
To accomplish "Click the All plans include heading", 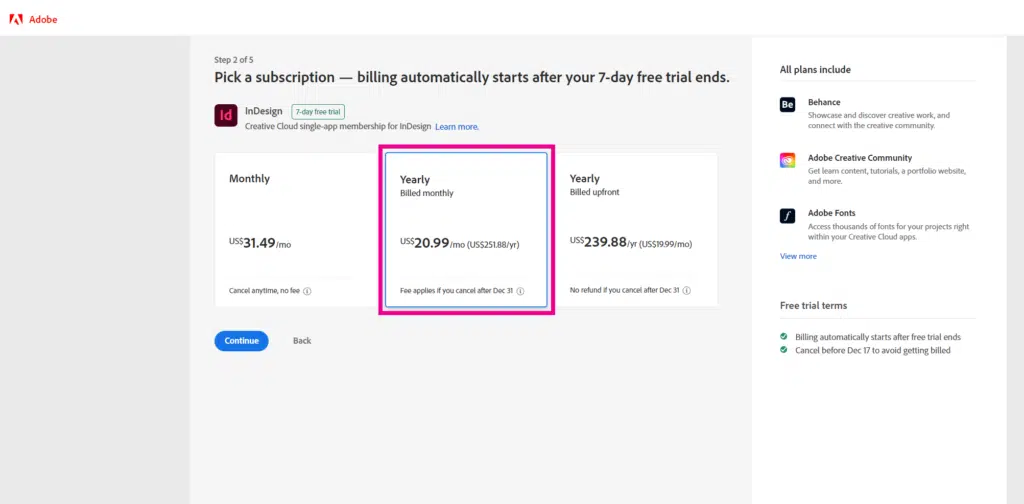I will point(815,70).
